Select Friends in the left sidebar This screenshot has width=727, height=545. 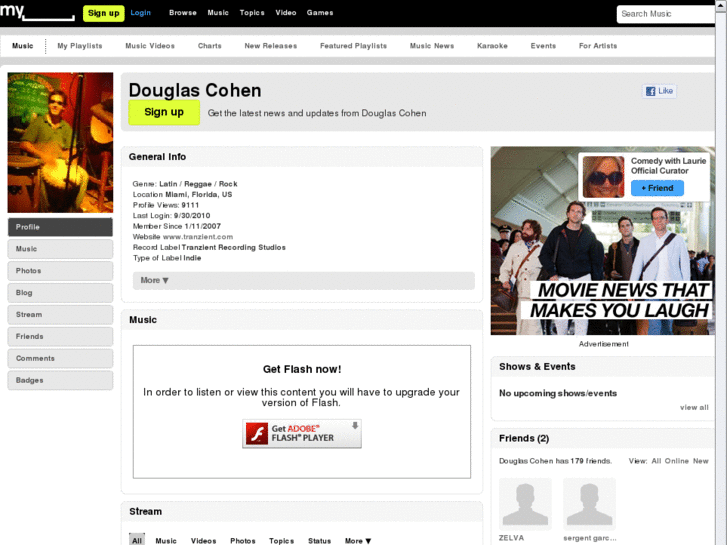point(60,336)
